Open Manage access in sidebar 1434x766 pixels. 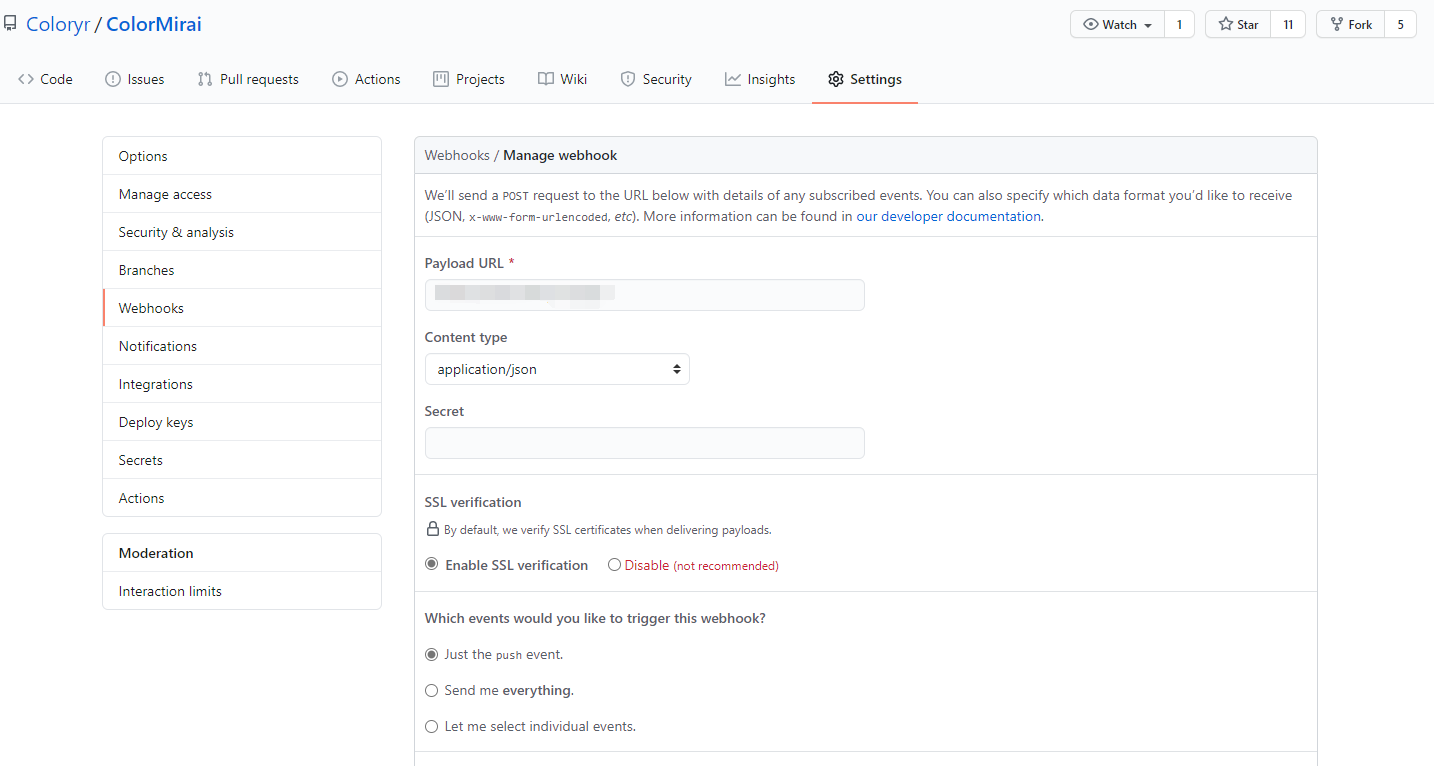tap(242, 194)
